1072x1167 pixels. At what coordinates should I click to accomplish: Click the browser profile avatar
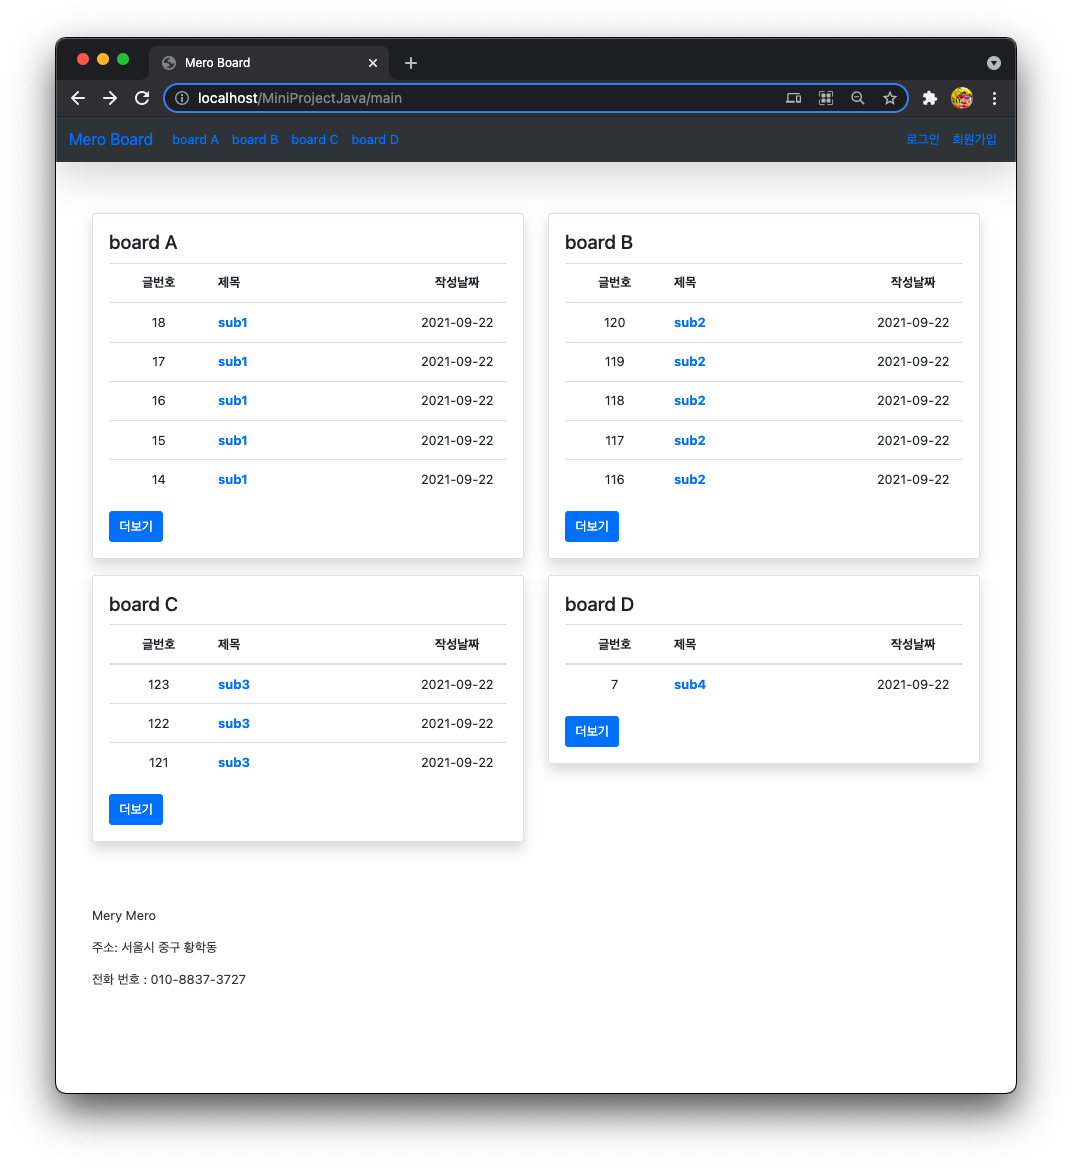(x=962, y=98)
